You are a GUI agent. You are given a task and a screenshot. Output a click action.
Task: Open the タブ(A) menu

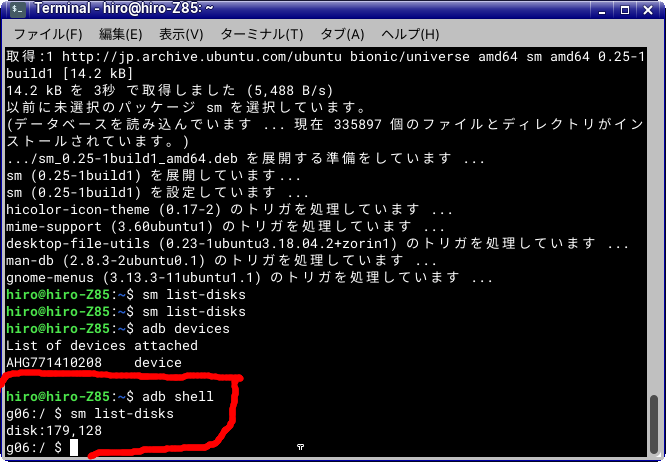pyautogui.click(x=342, y=34)
